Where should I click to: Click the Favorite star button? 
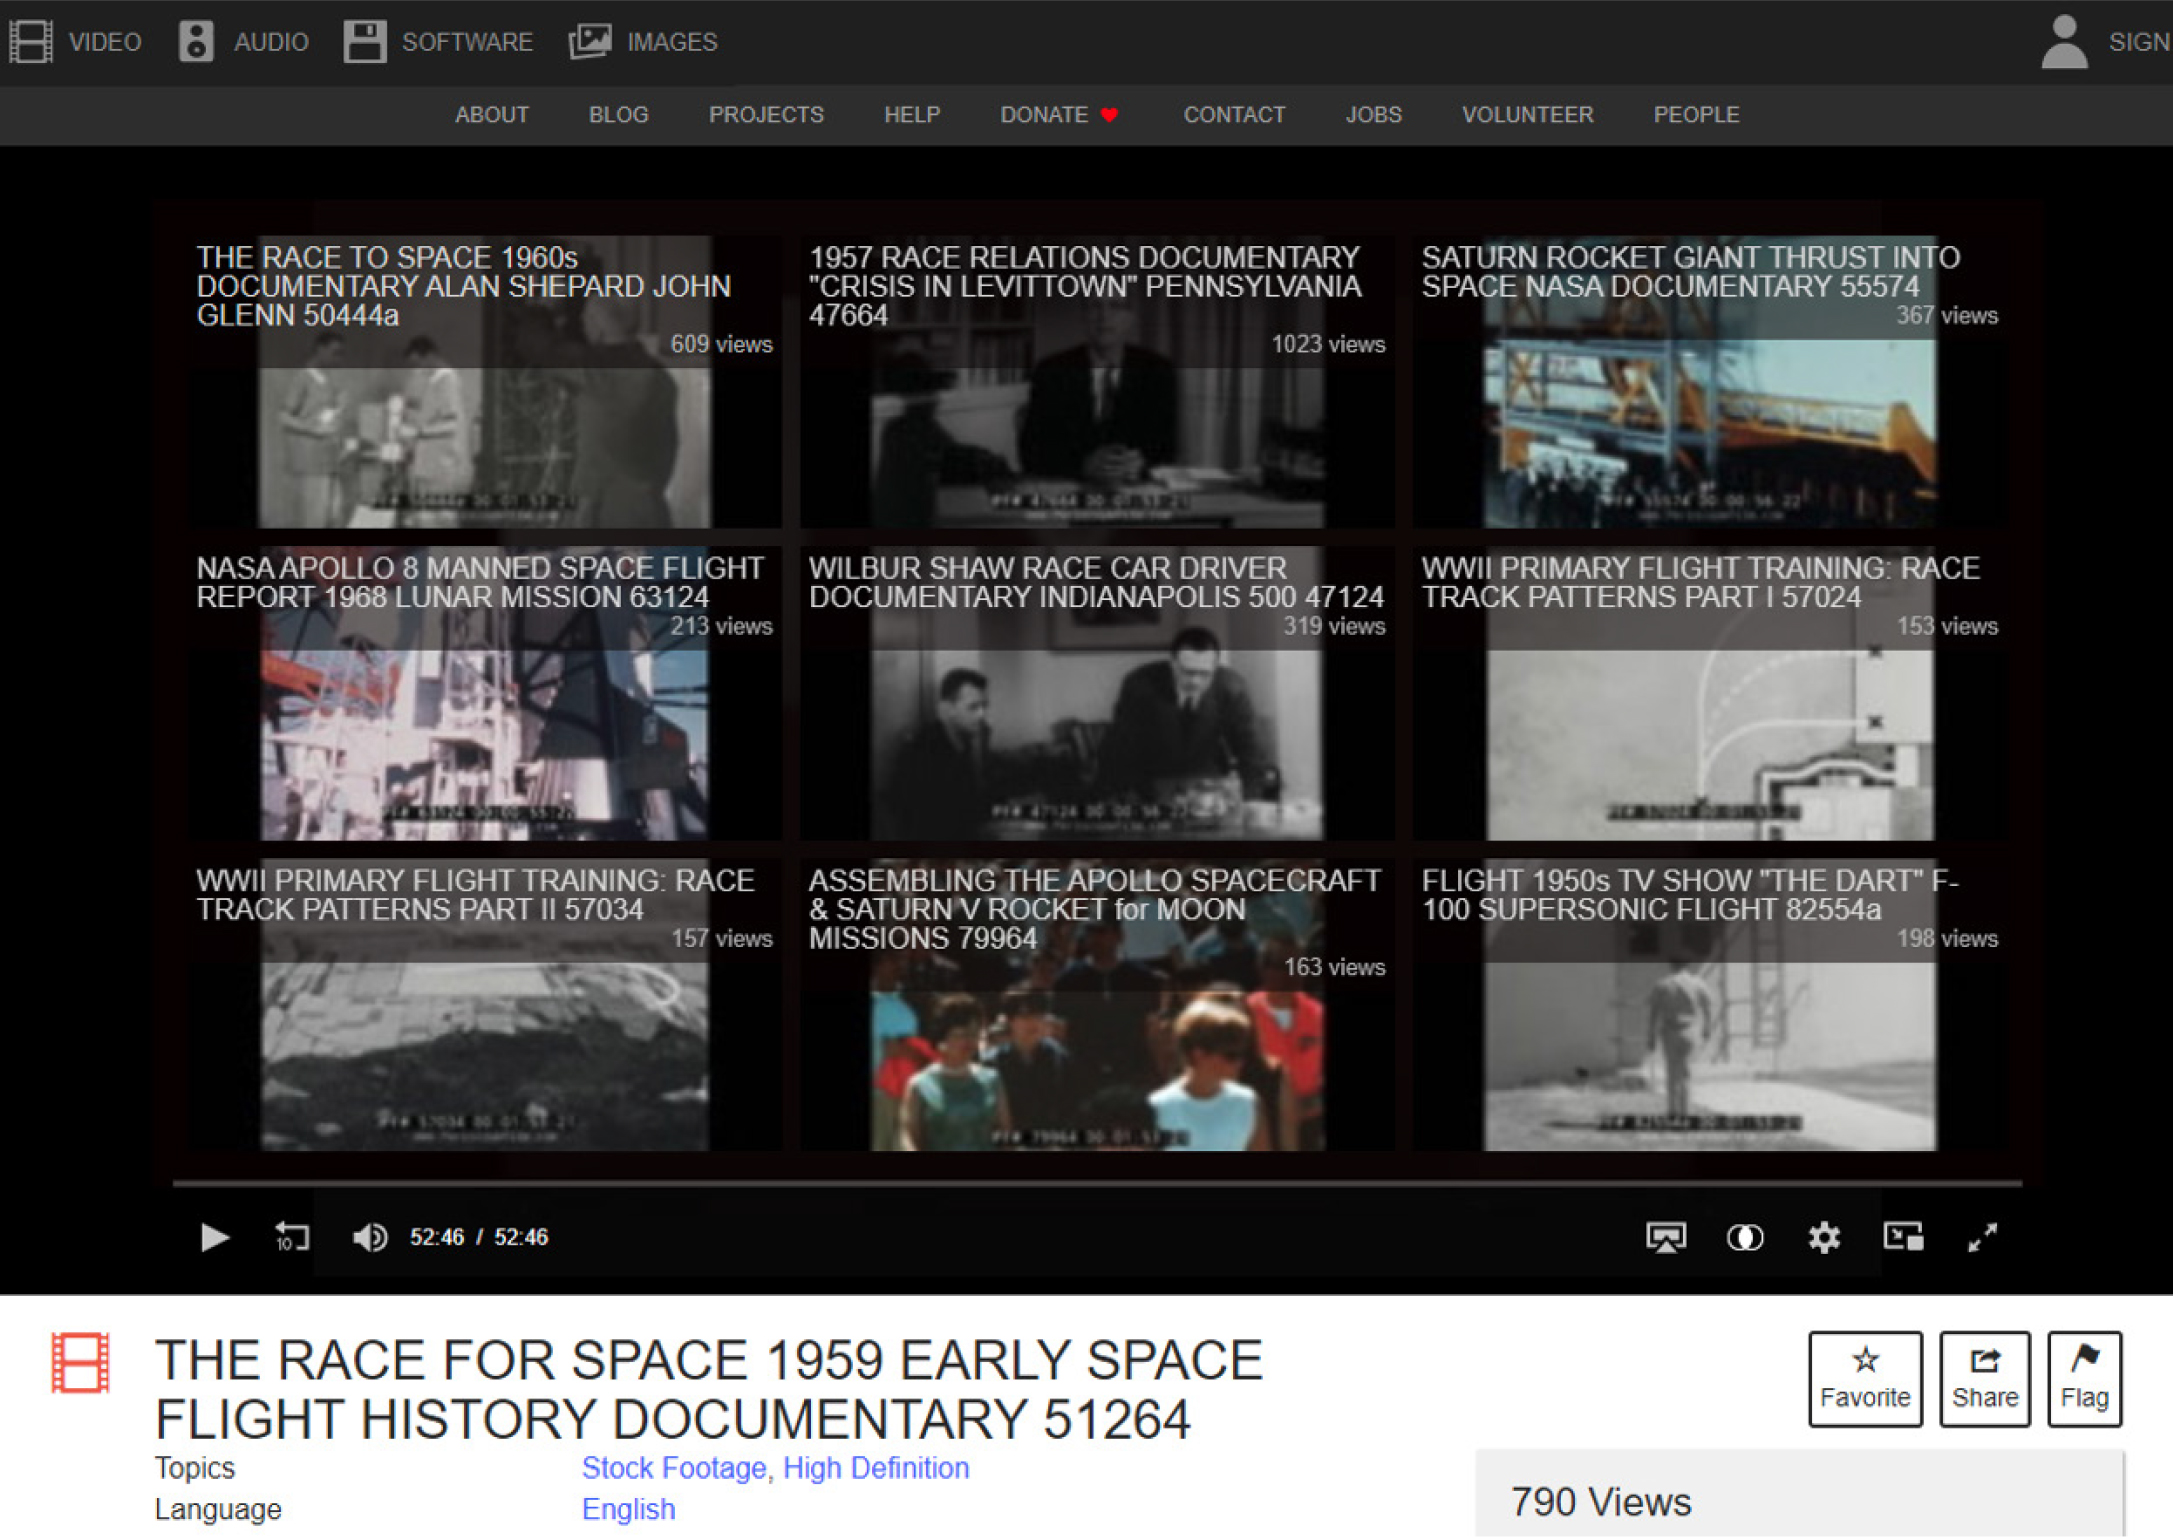(x=1865, y=1379)
